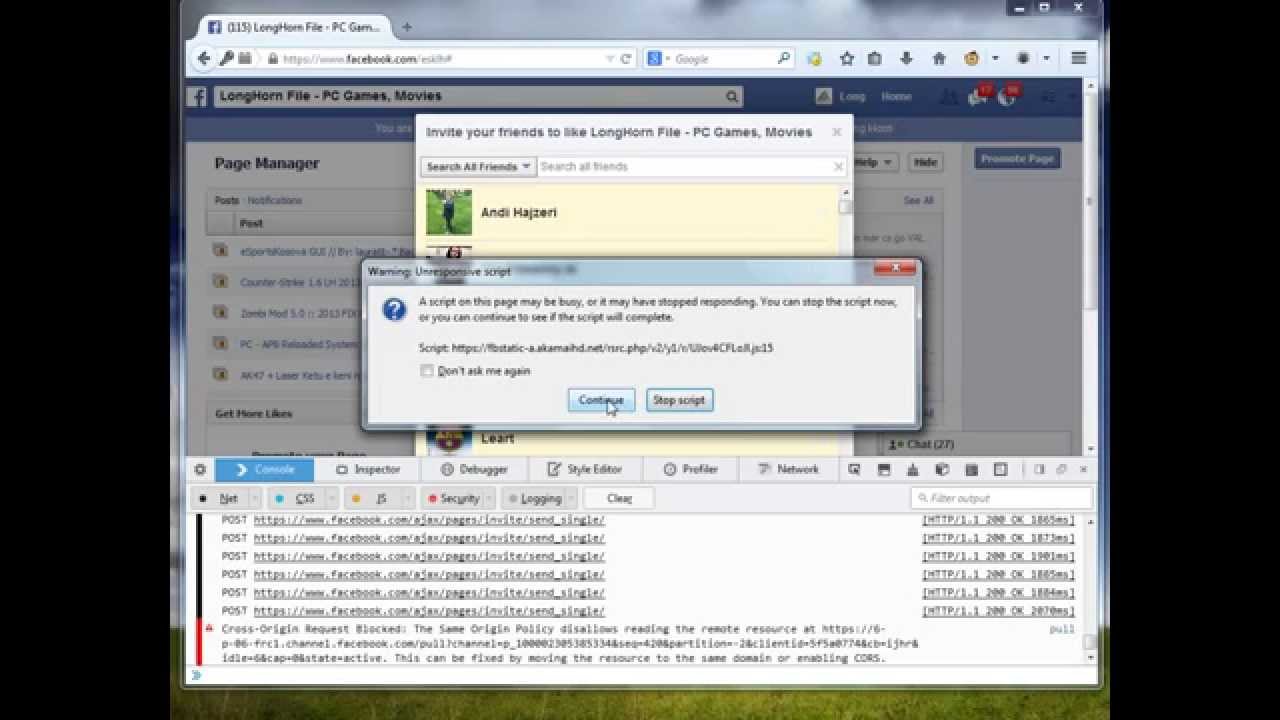Click the magnifier in the Facebook search bar
Image resolution: width=1280 pixels, height=720 pixels.
coord(732,97)
